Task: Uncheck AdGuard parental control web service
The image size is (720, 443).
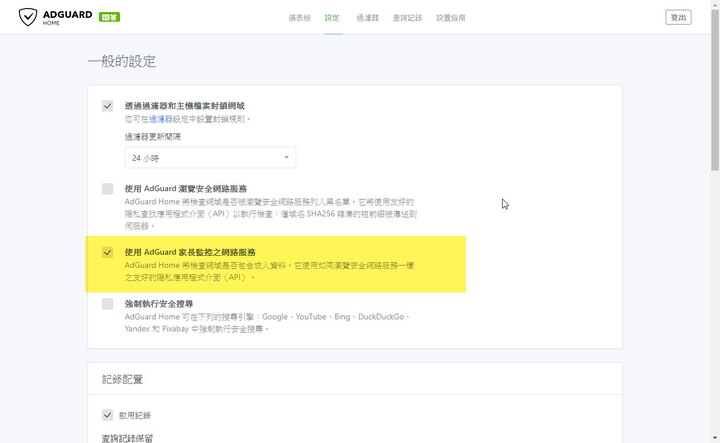Action: (x=107, y=252)
